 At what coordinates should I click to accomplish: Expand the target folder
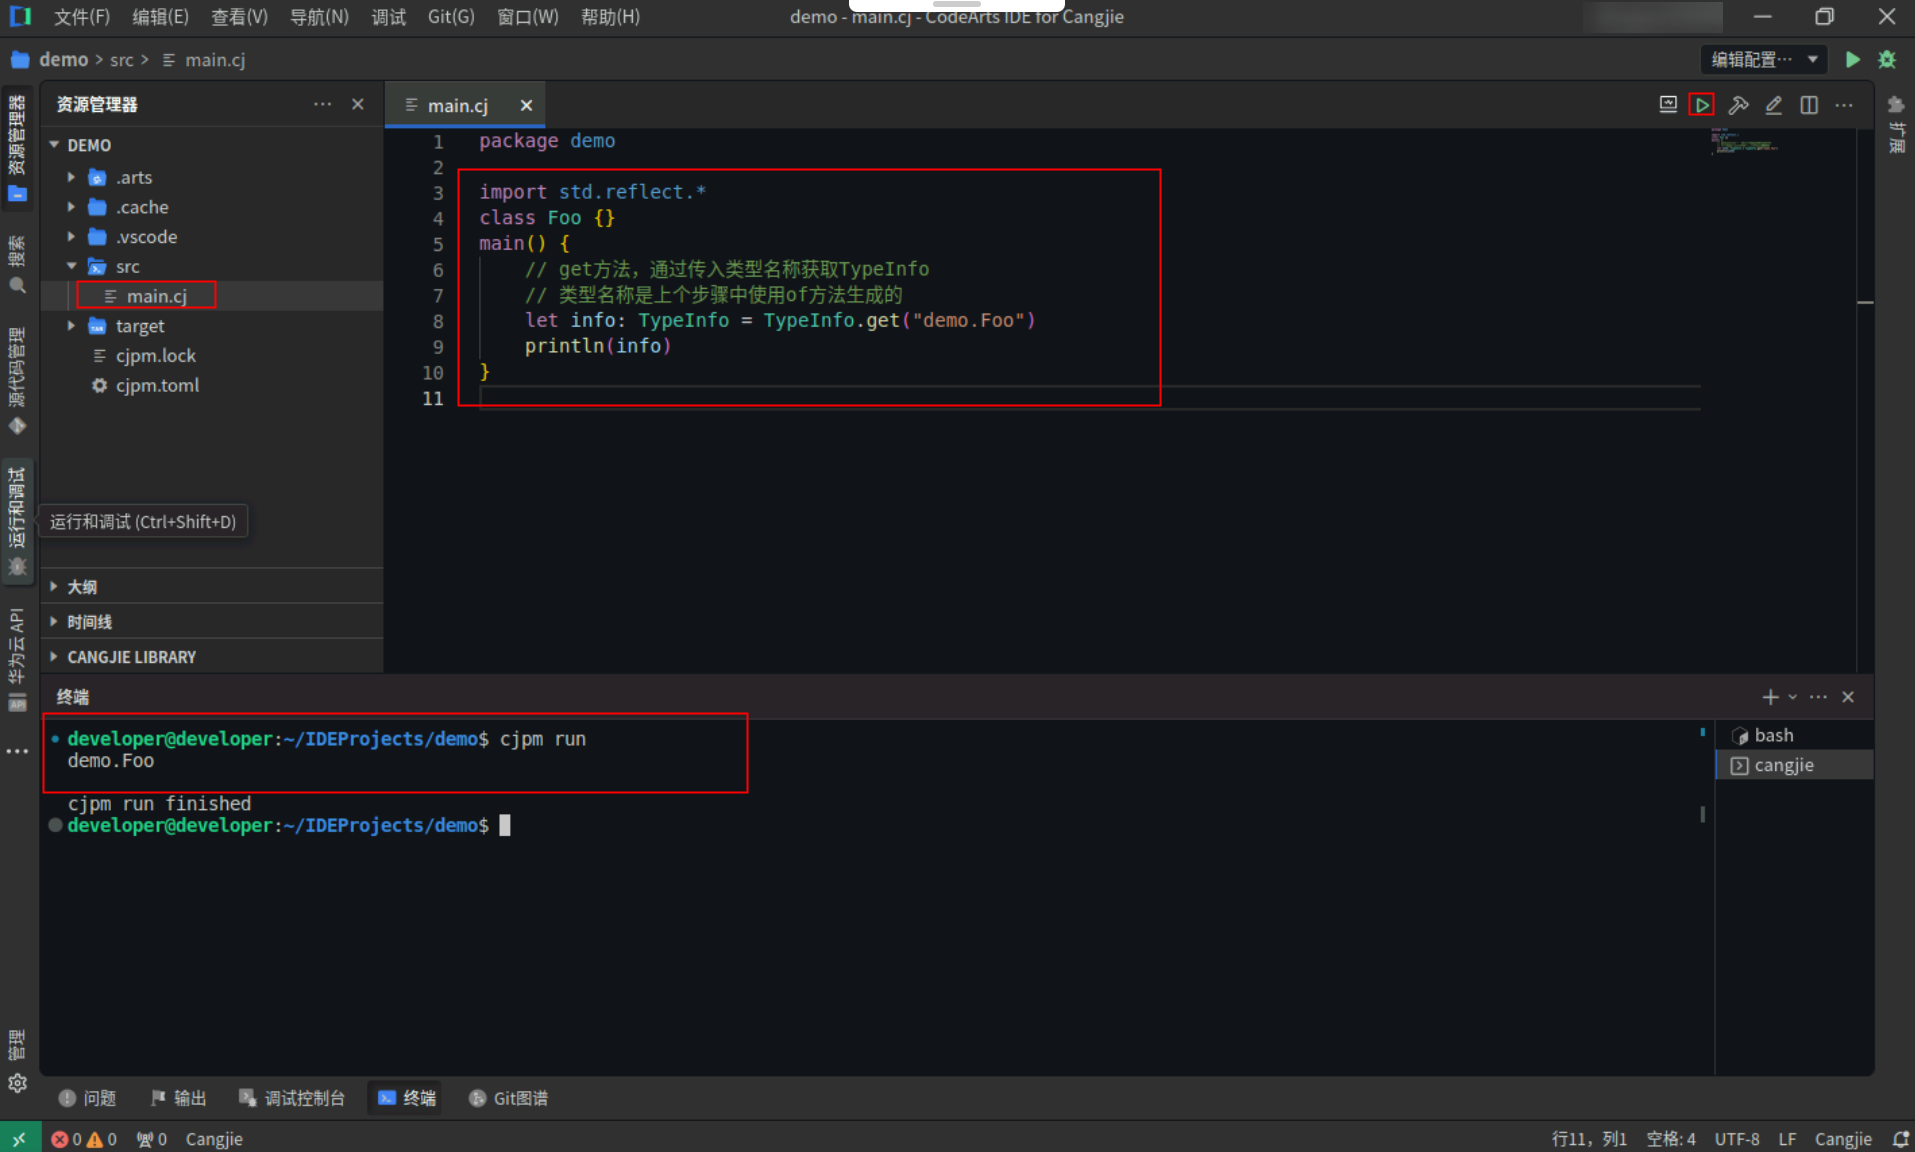(x=71, y=326)
